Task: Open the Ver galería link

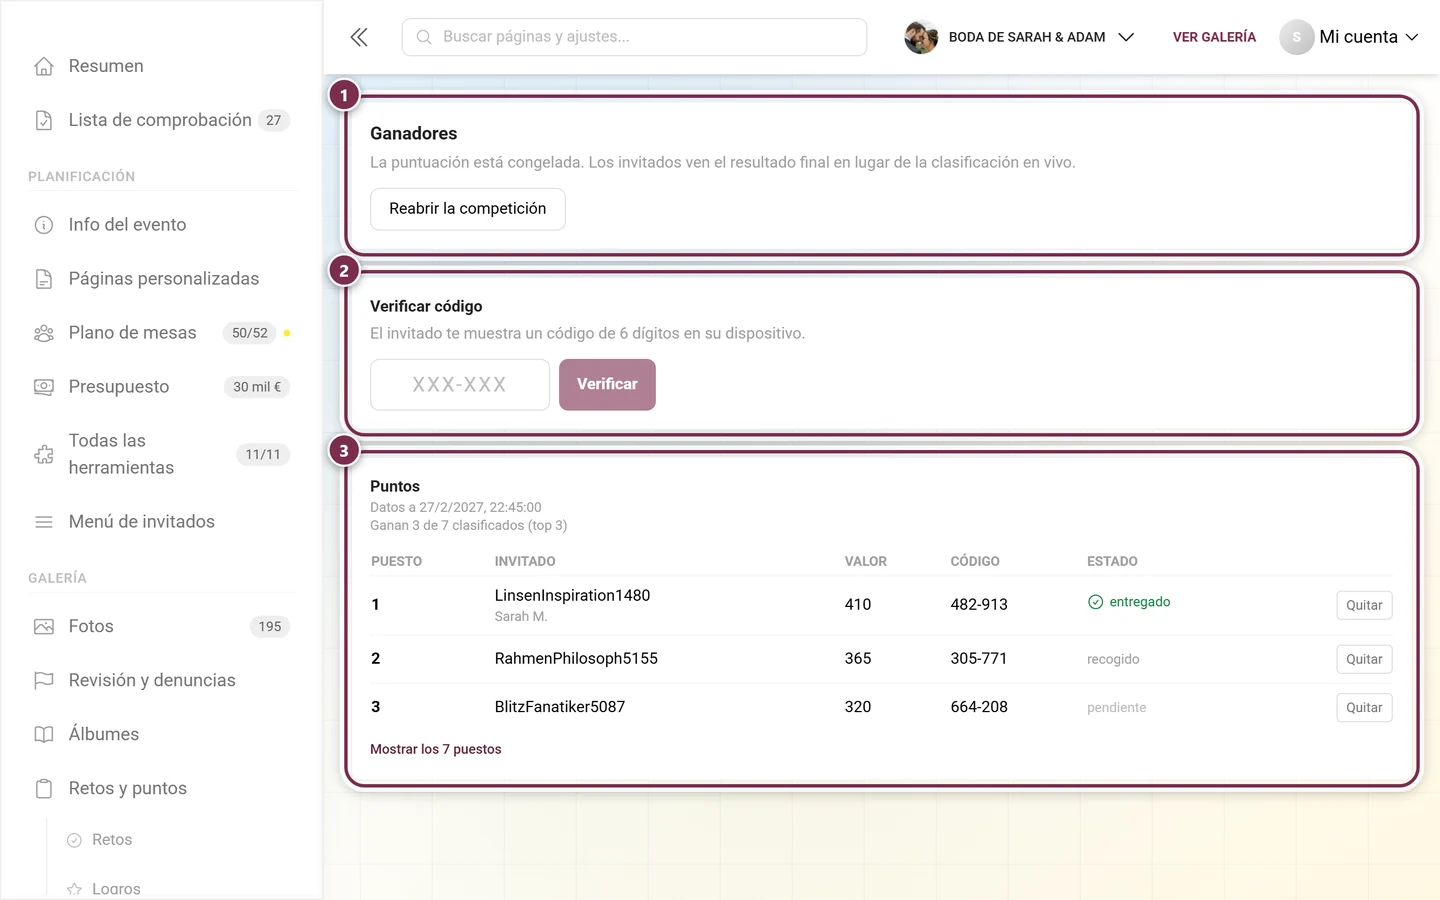Action: 1214,37
